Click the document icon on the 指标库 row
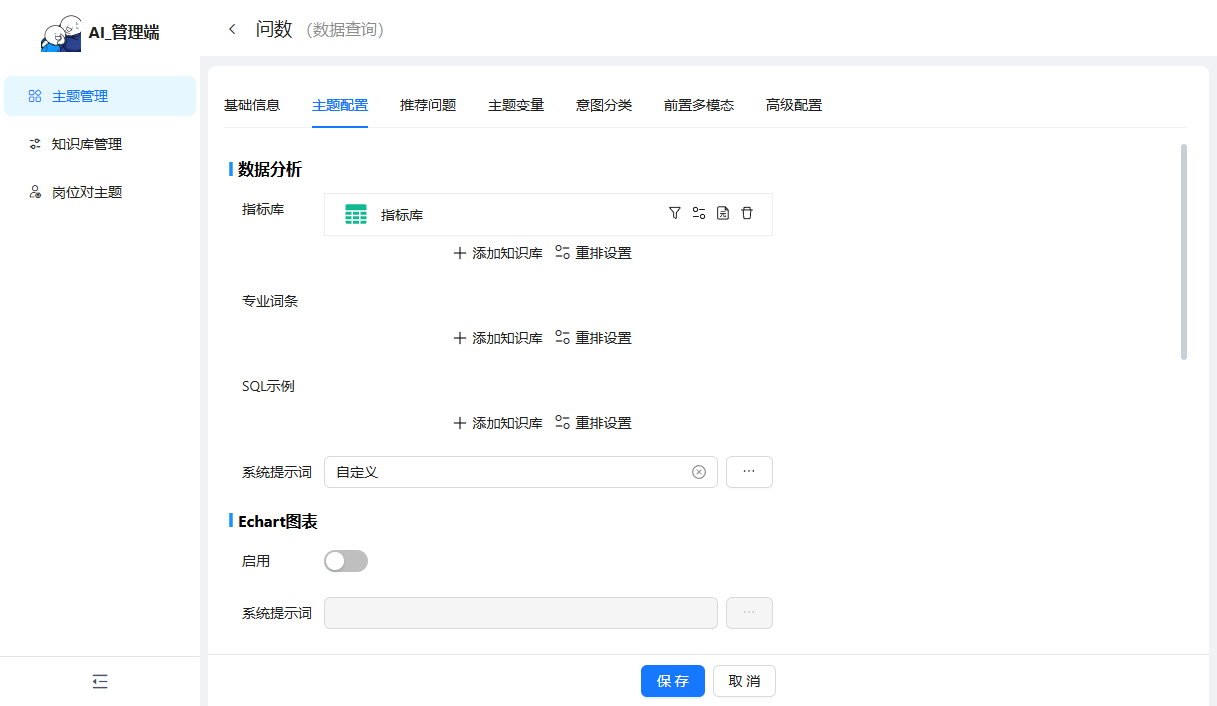Viewport: 1217px width, 706px height. pos(723,213)
